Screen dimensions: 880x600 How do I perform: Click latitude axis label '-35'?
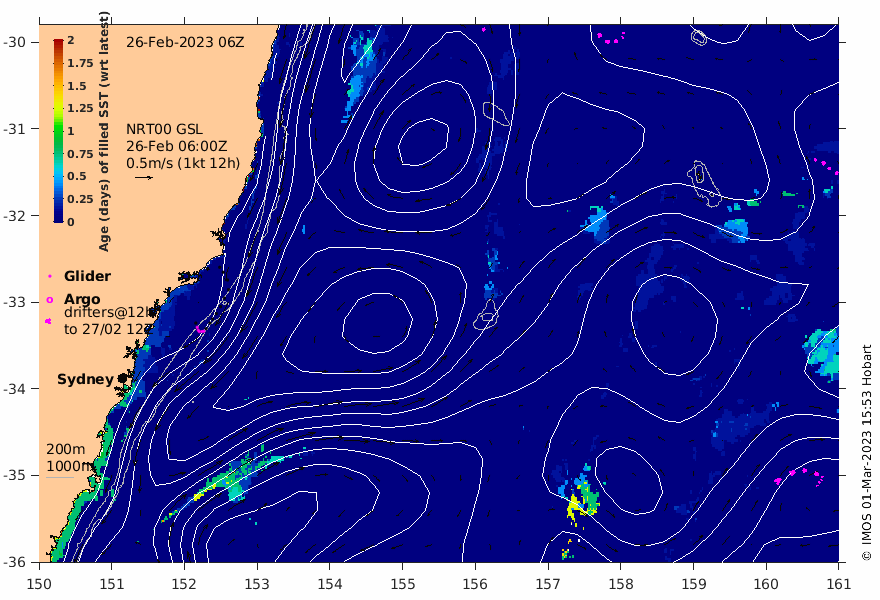point(14,475)
